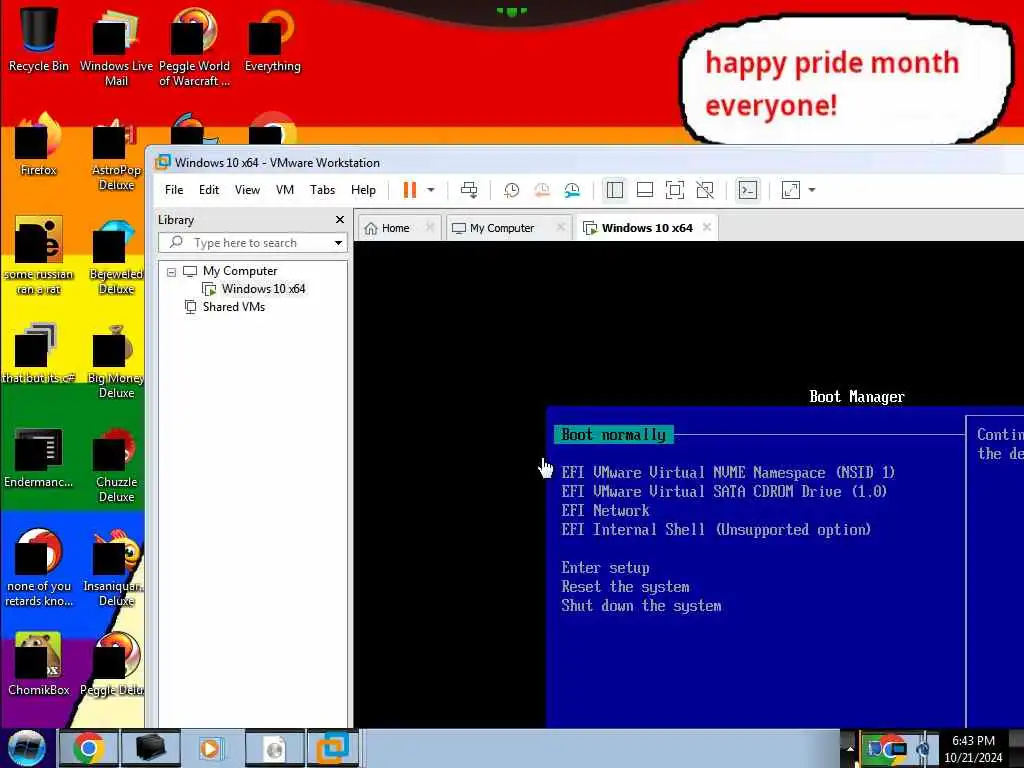1024x768 pixels.
Task: Open the Insaniquarium Deluxe desktop icon
Action: pos(114,568)
